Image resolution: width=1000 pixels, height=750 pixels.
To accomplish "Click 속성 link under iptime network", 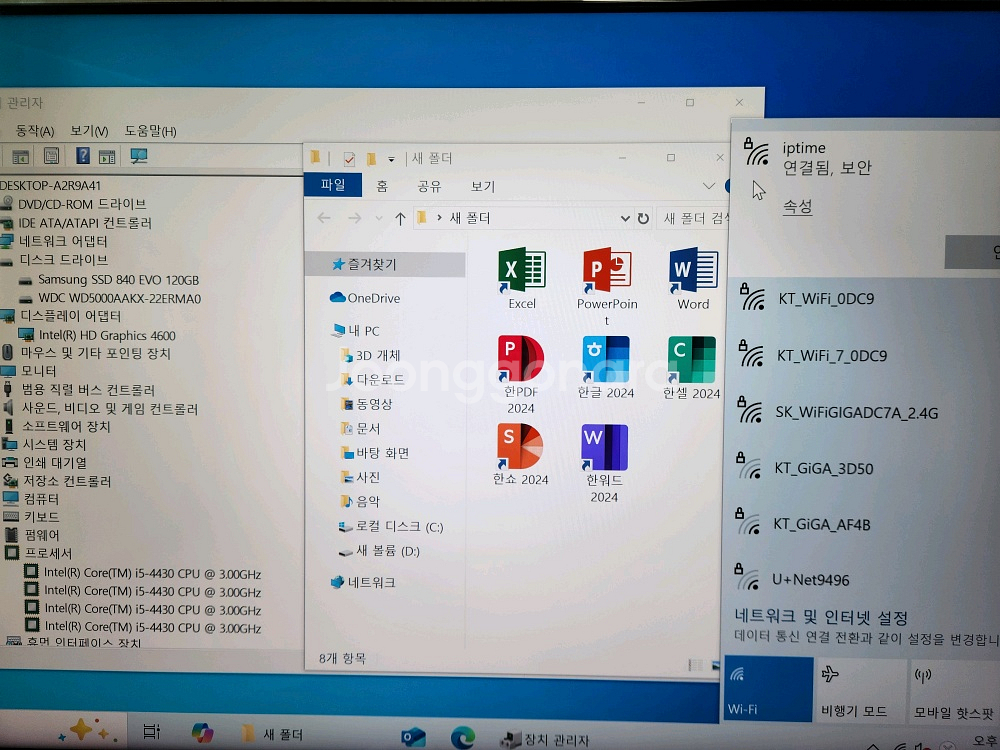I will tap(797, 207).
